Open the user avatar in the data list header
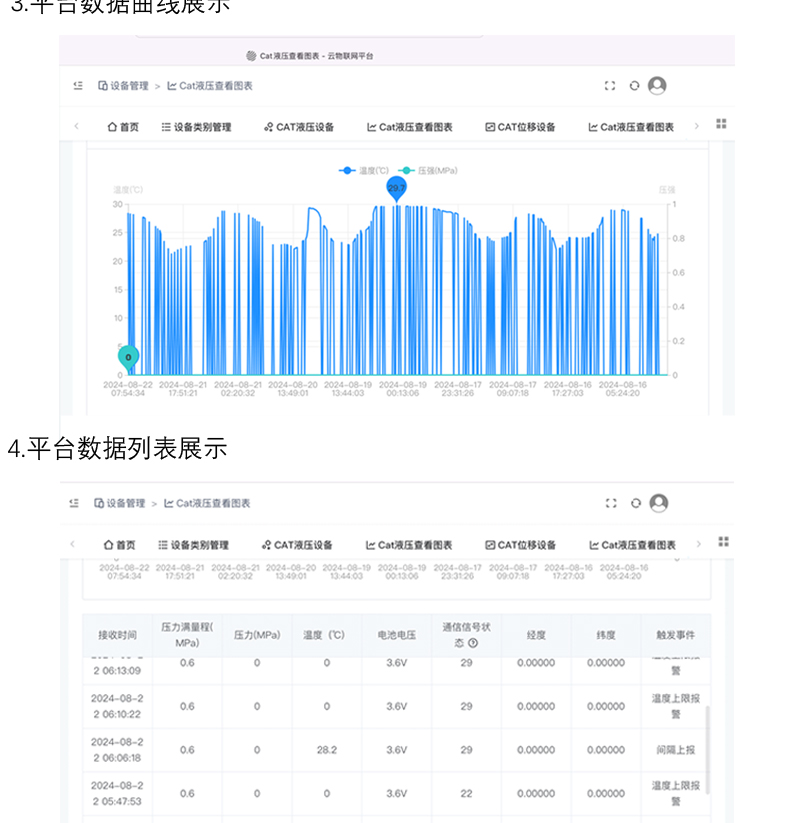 [x=658, y=503]
